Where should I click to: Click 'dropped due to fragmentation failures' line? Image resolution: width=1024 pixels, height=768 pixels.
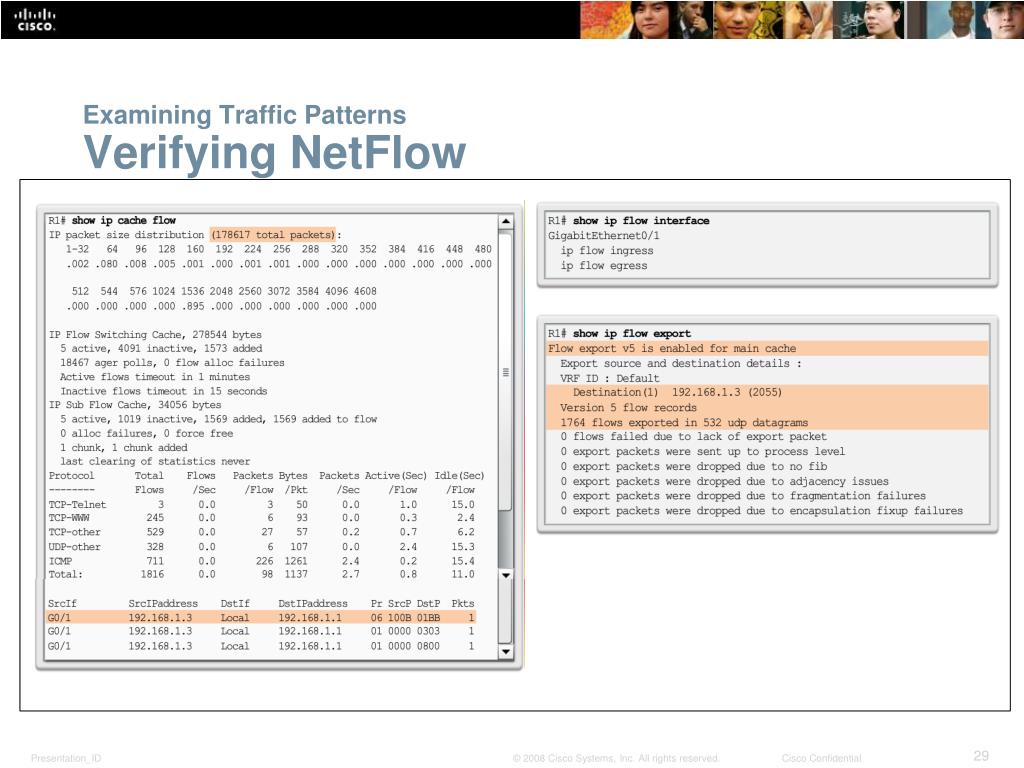tap(743, 496)
